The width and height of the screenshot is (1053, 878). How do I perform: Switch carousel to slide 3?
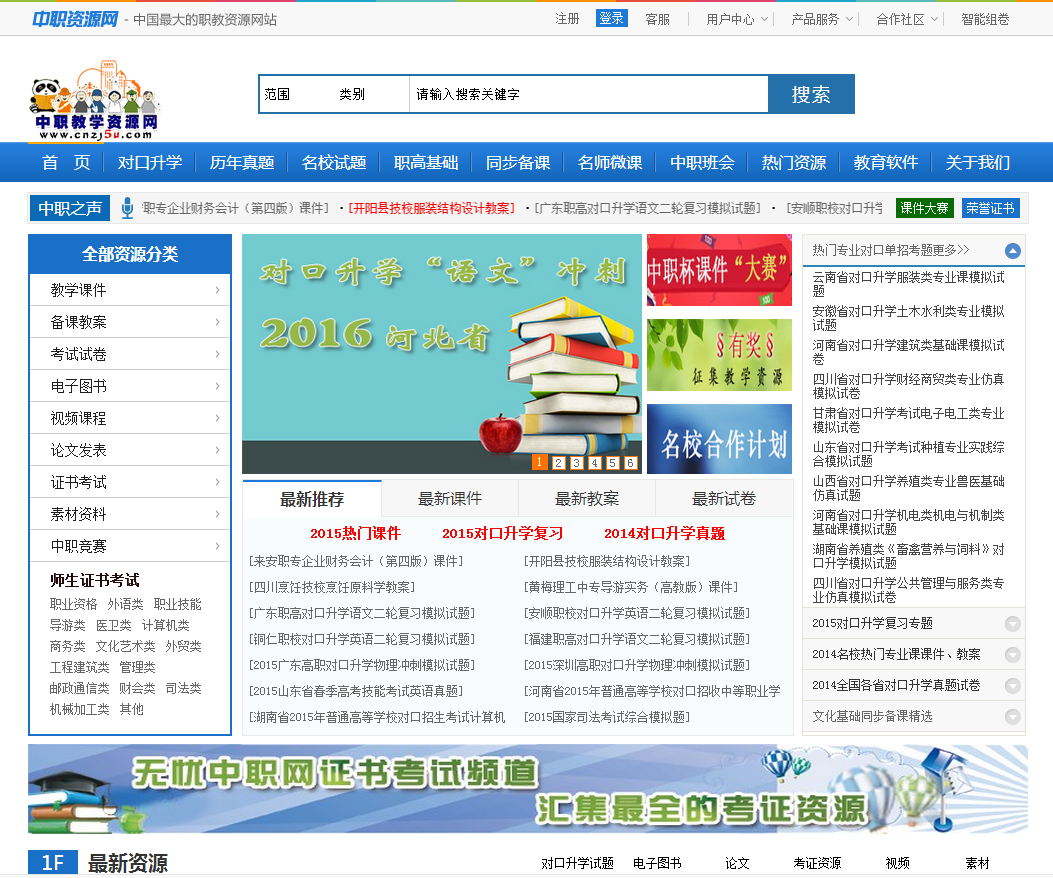click(x=576, y=462)
